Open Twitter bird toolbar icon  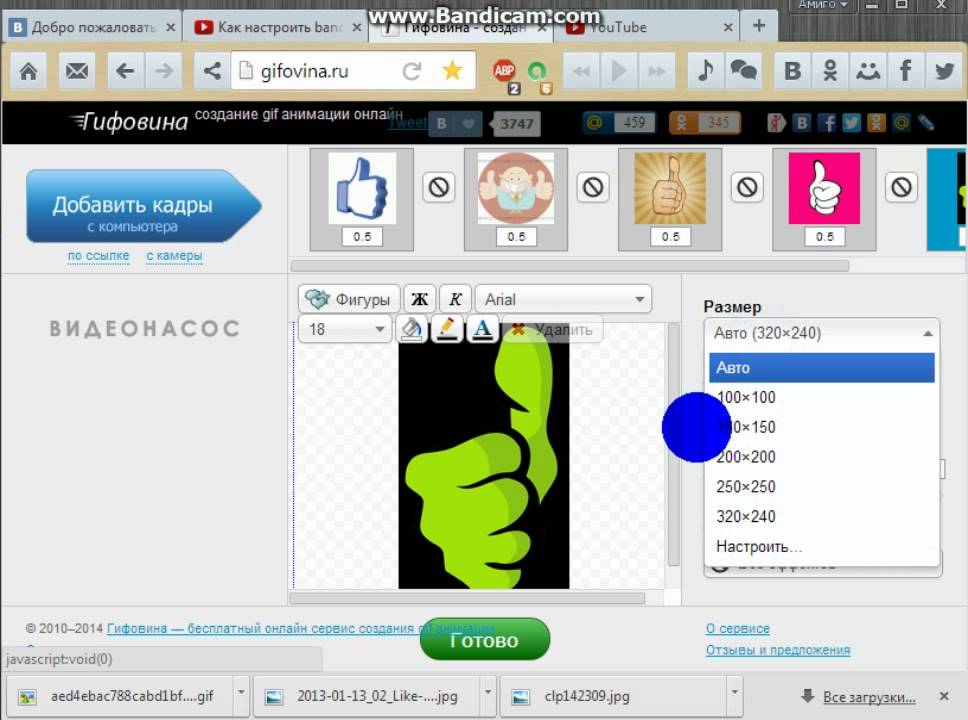pos(944,71)
